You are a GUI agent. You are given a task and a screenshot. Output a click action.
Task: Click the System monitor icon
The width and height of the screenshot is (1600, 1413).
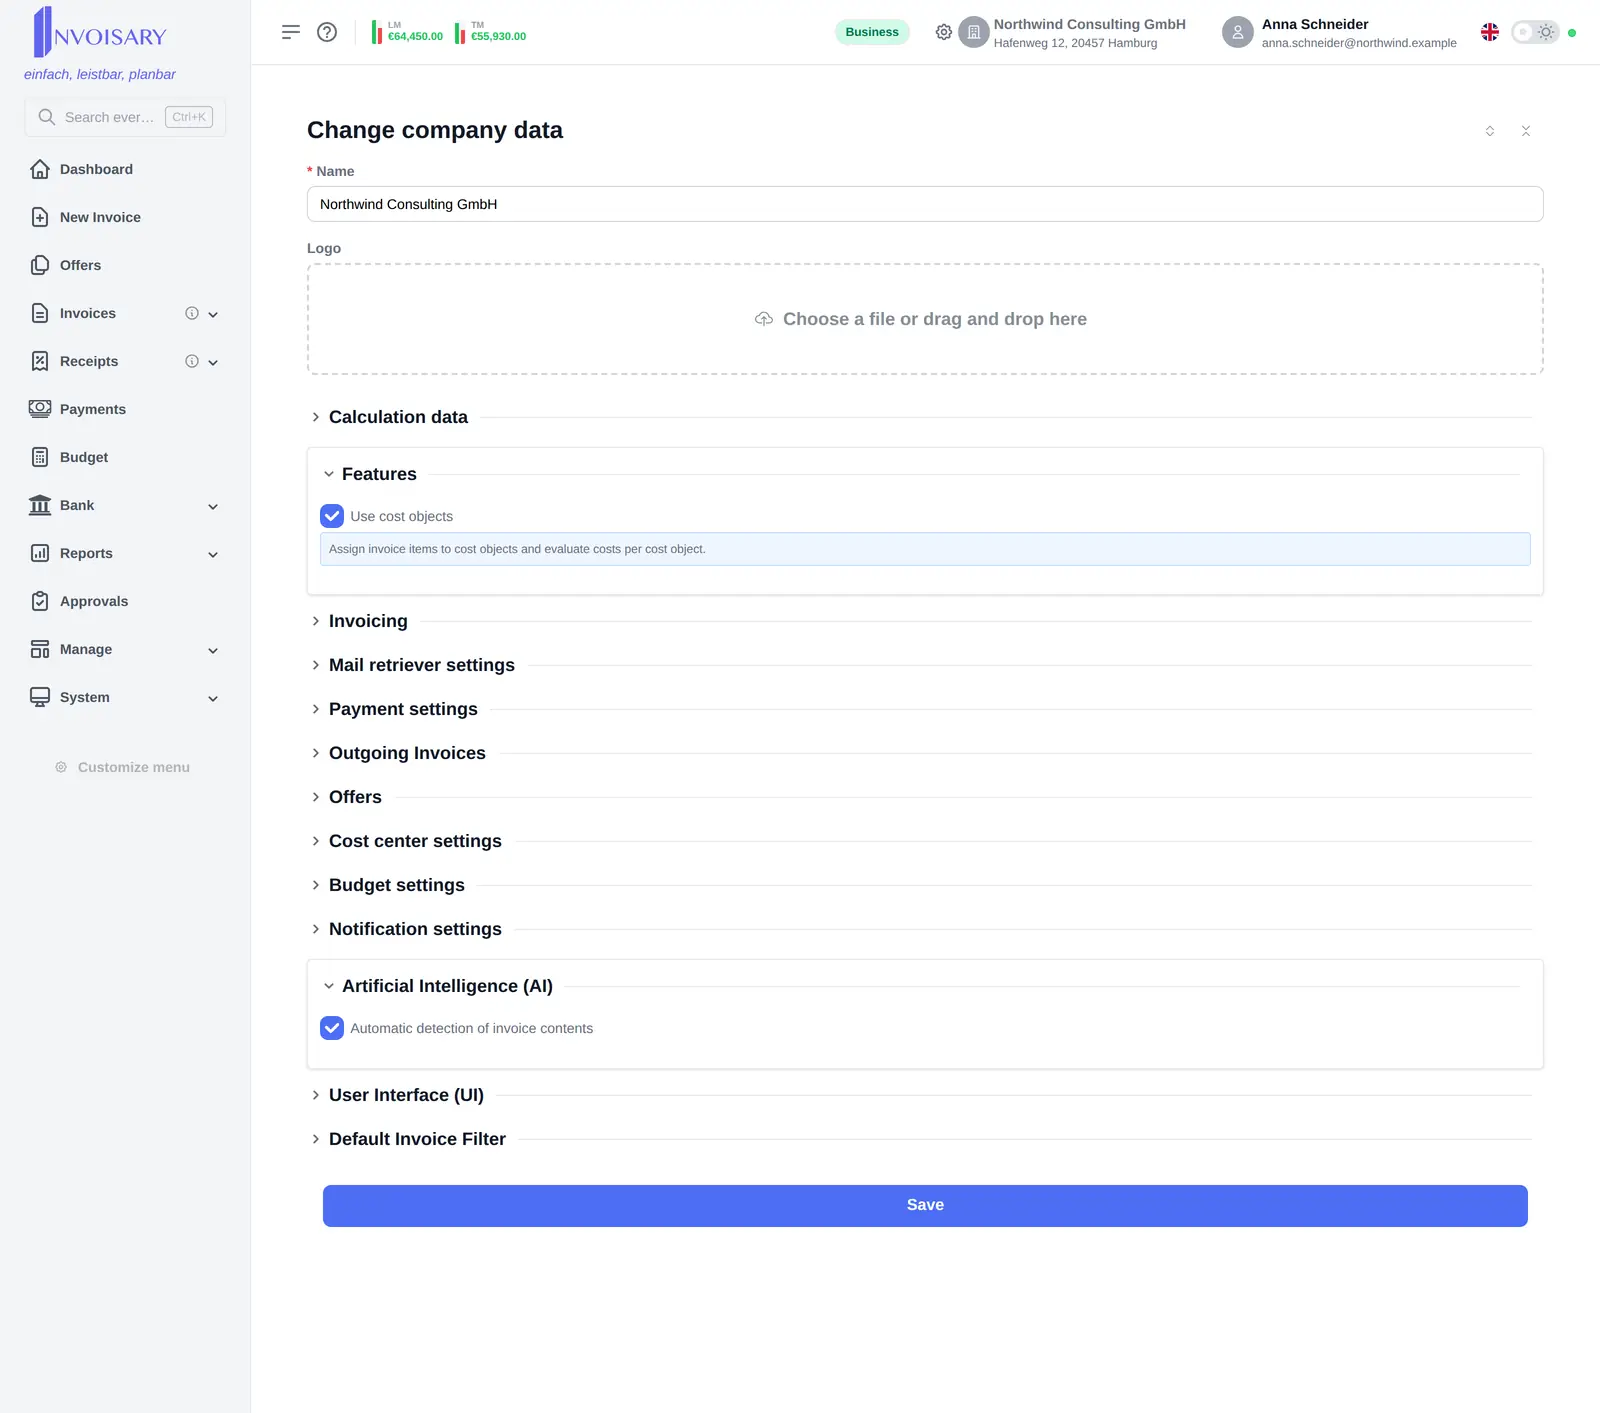40,697
